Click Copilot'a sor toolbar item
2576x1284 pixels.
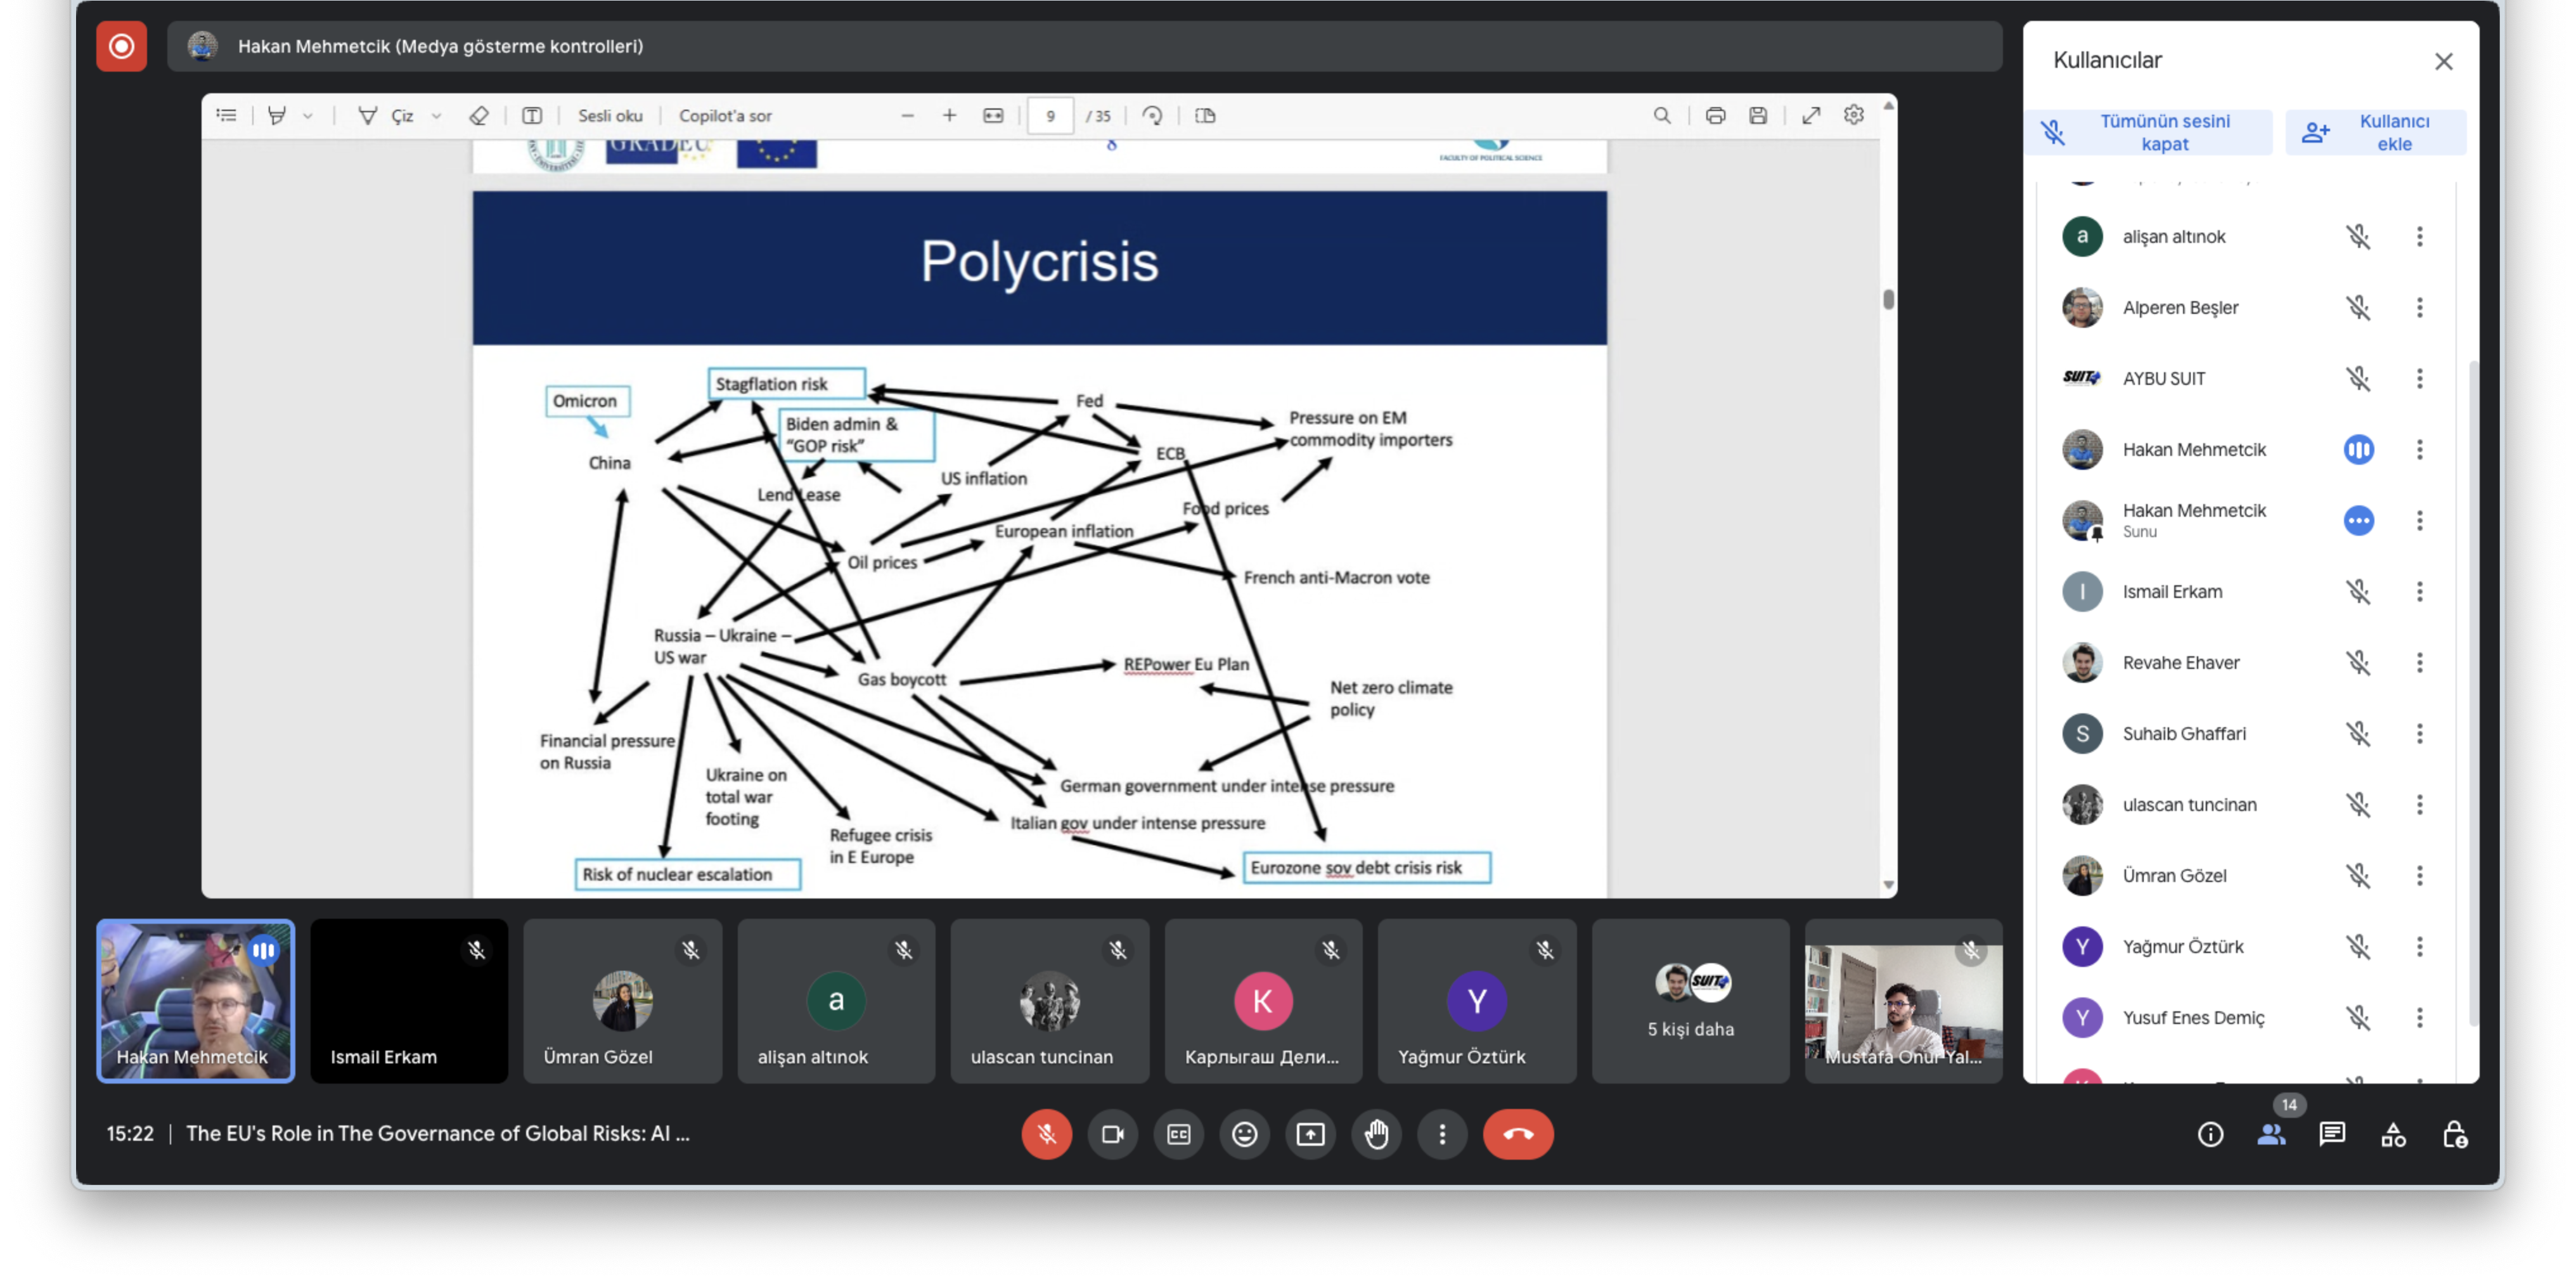(x=725, y=116)
